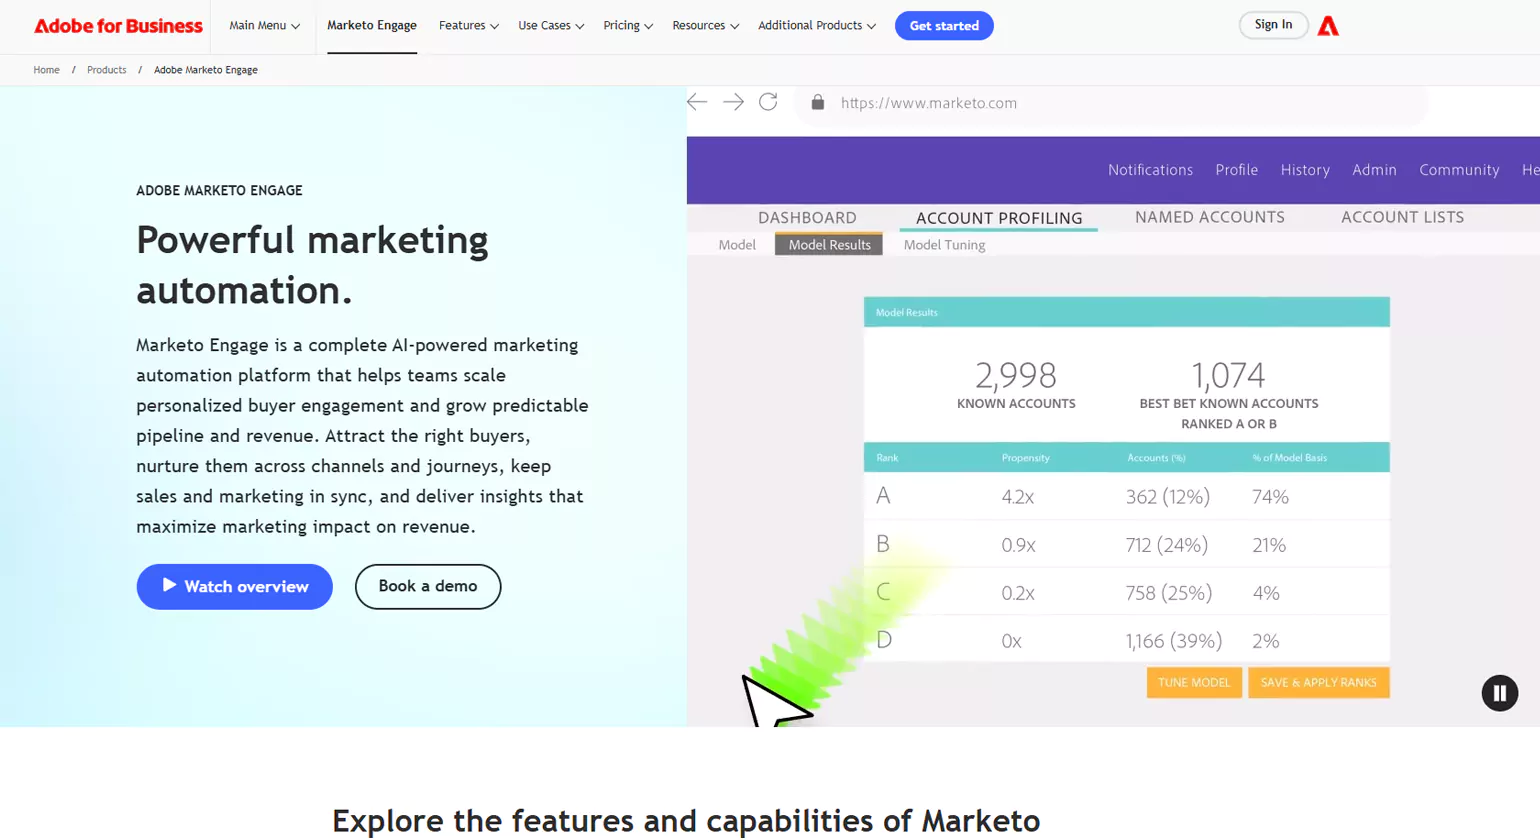
Task: Open the Products breadcrumb link
Action: pyautogui.click(x=106, y=70)
